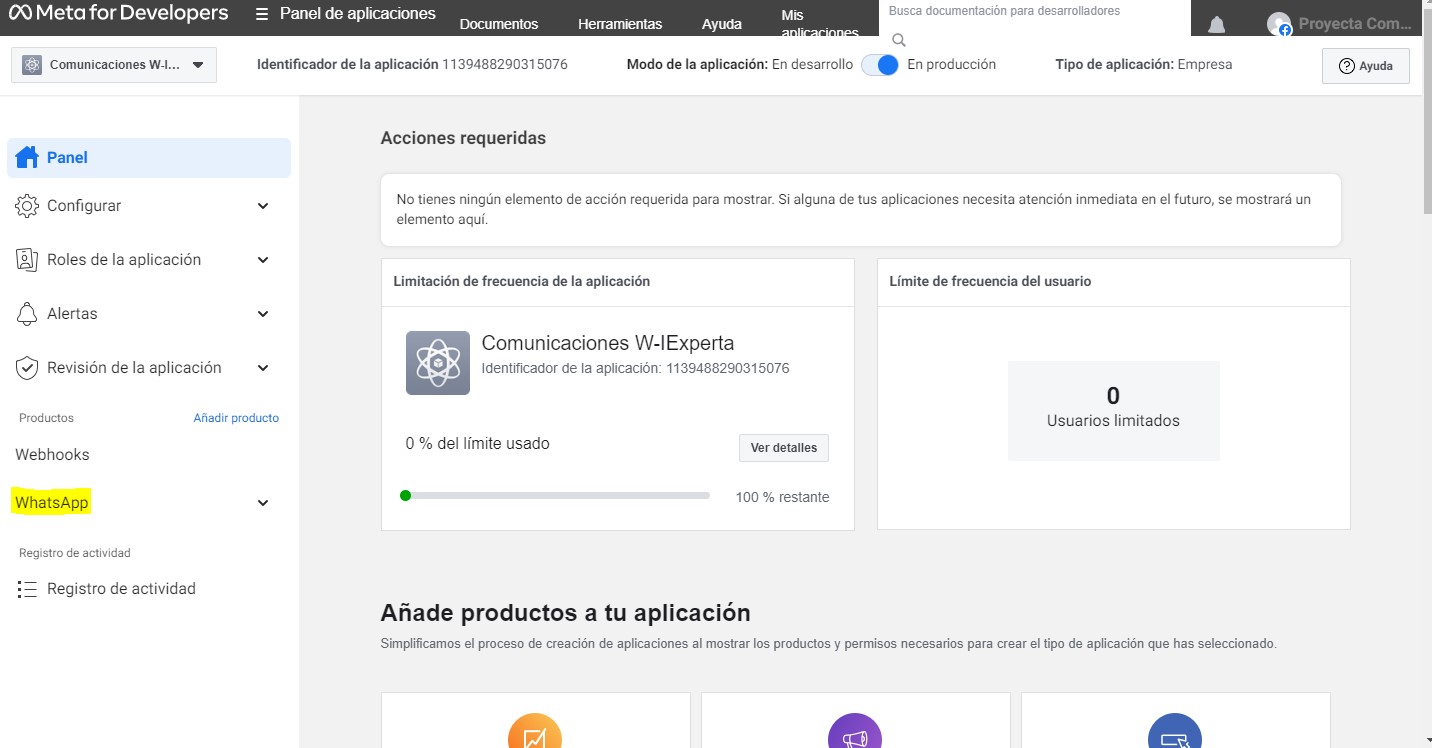The height and width of the screenshot is (748, 1432).
Task: Open WhatsApp product in sidebar
Action: [x=52, y=502]
